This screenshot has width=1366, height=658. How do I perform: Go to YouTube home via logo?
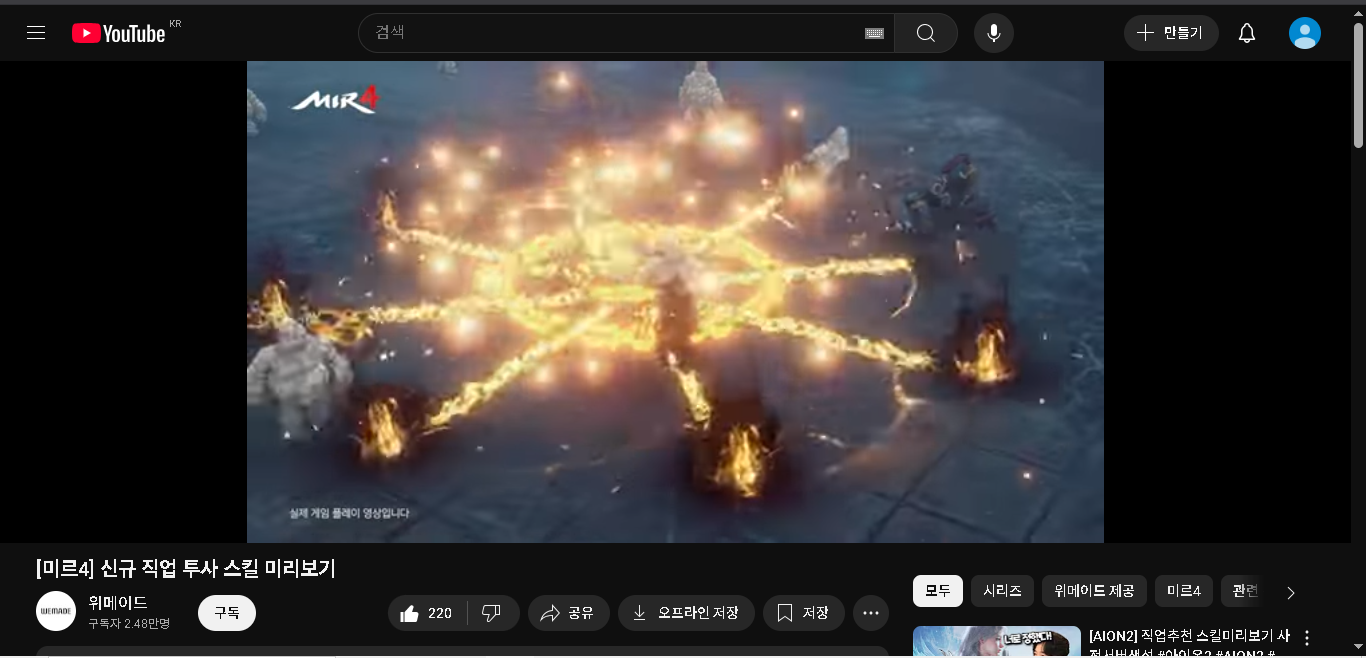coord(118,33)
